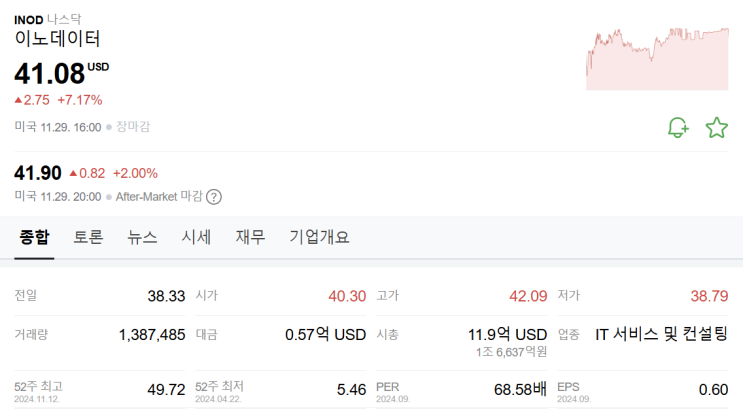Click the IT 서비스 및 컨설팅 sector link
The image size is (743, 410).
click(661, 334)
